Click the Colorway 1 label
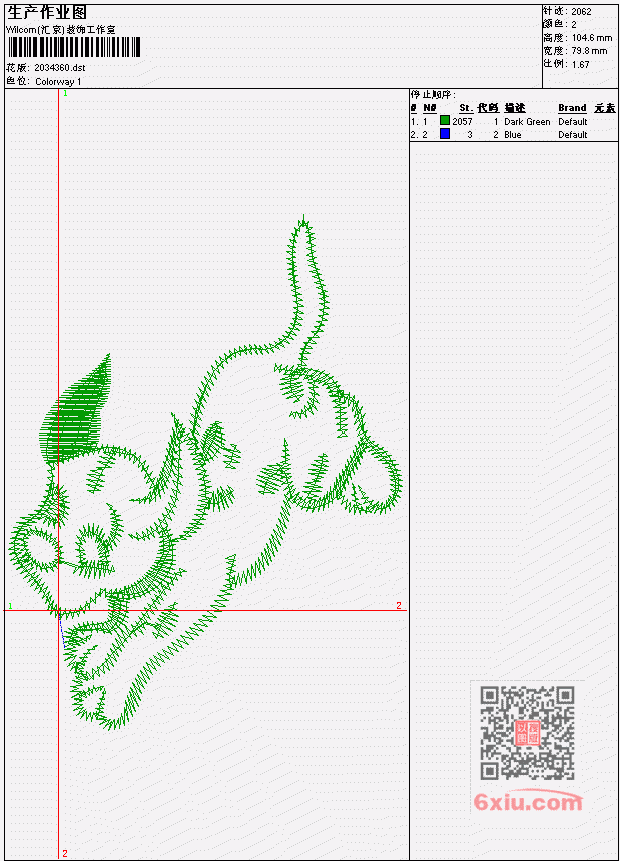 pyautogui.click(x=58, y=81)
